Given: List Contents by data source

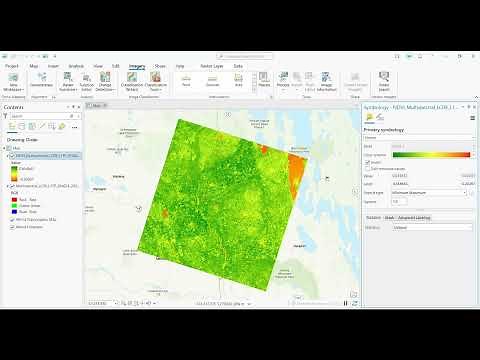Looking at the screenshot, I should 22,127.
